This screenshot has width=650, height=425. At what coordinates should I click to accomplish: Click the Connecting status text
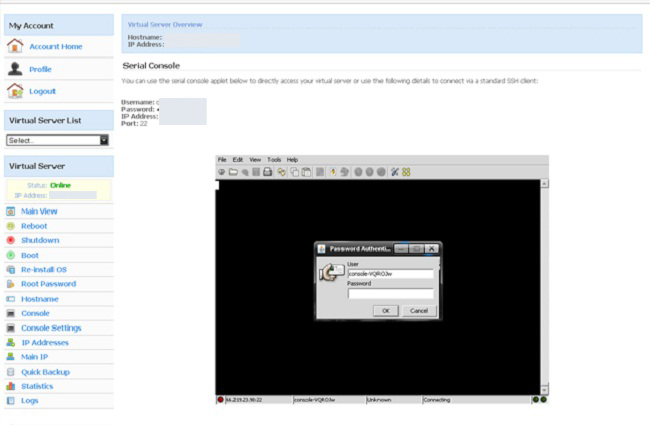[437, 400]
